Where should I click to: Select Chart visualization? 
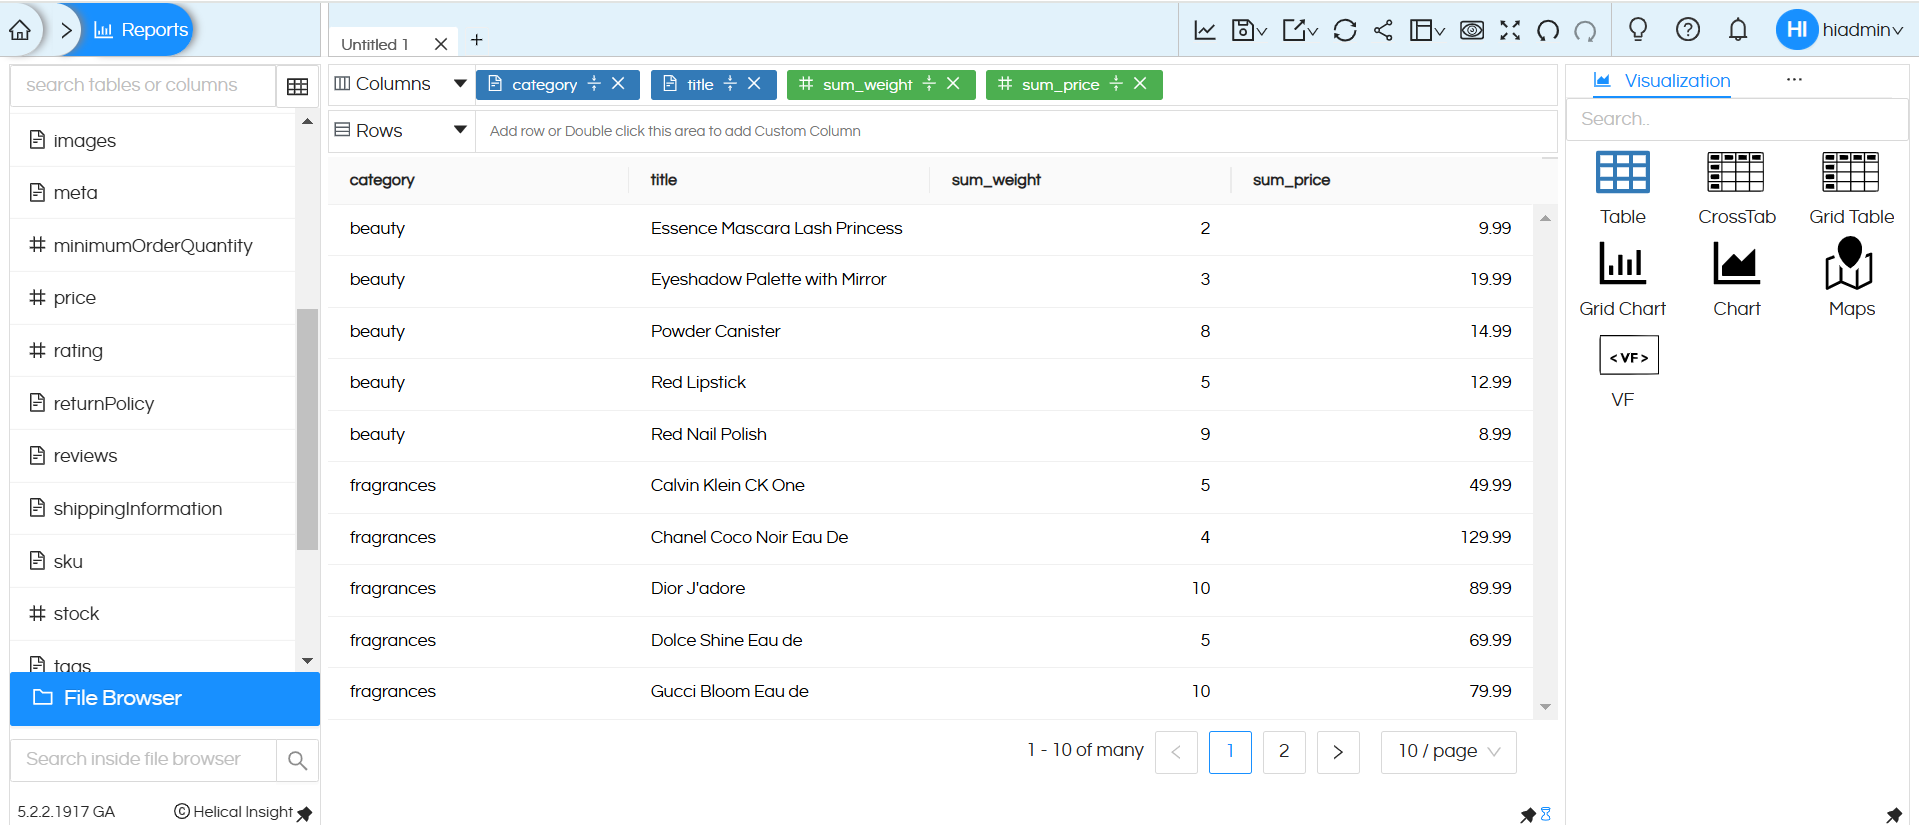point(1736,279)
